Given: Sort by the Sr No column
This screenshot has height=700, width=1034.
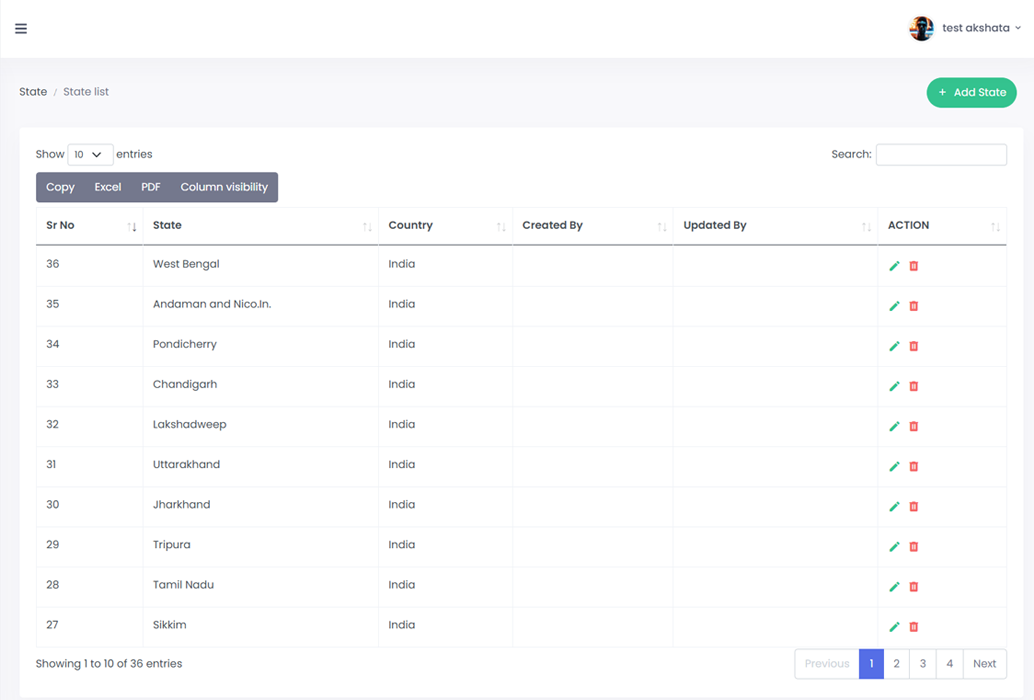Looking at the screenshot, I should click(x=90, y=225).
